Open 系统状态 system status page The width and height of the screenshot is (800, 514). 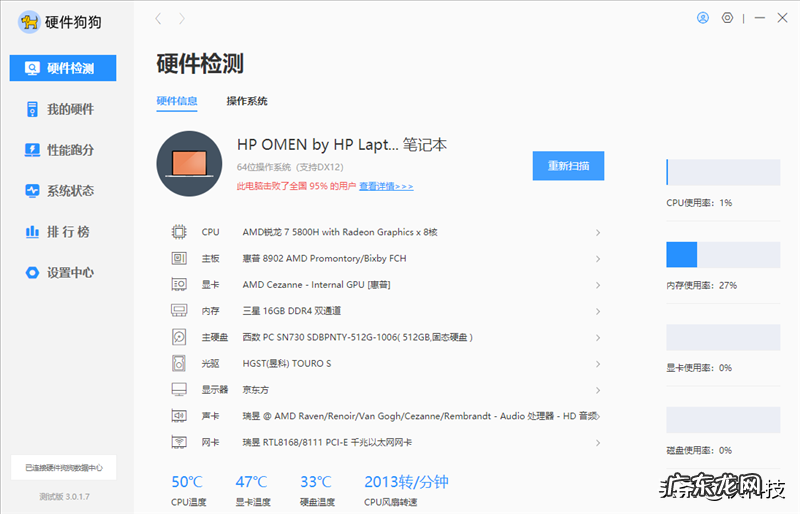(60, 191)
